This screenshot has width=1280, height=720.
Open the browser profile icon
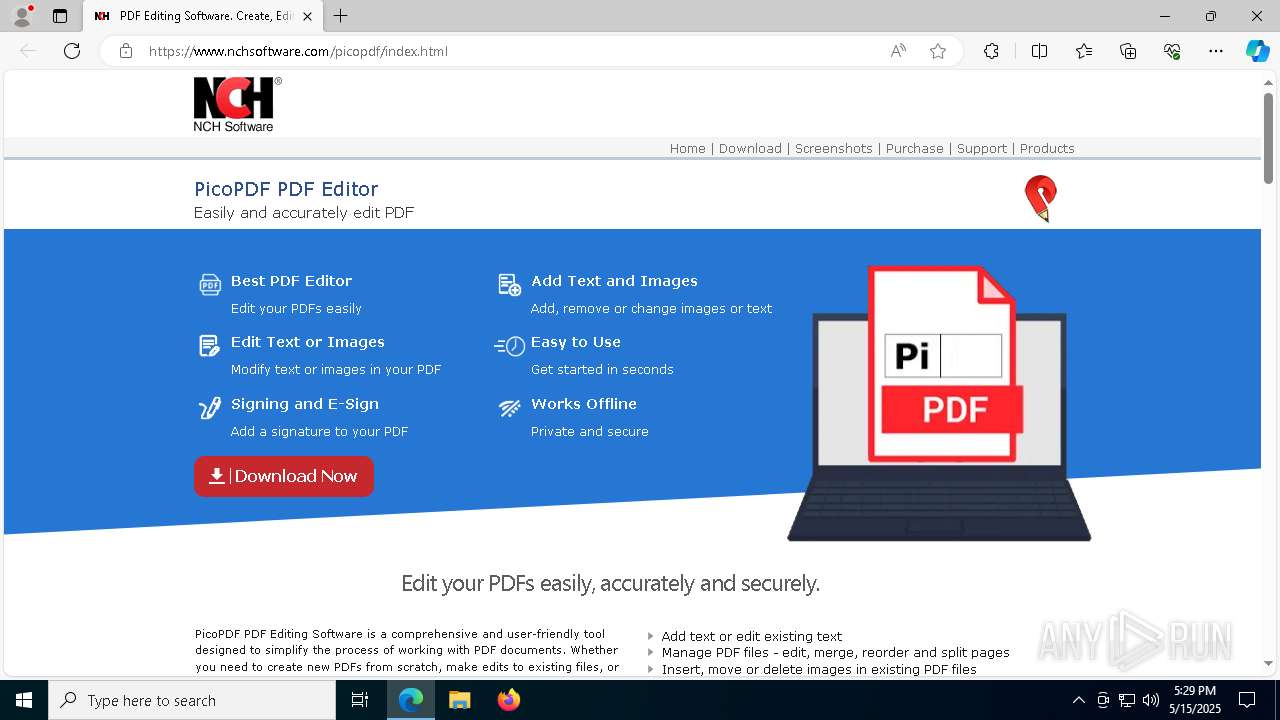[22, 16]
